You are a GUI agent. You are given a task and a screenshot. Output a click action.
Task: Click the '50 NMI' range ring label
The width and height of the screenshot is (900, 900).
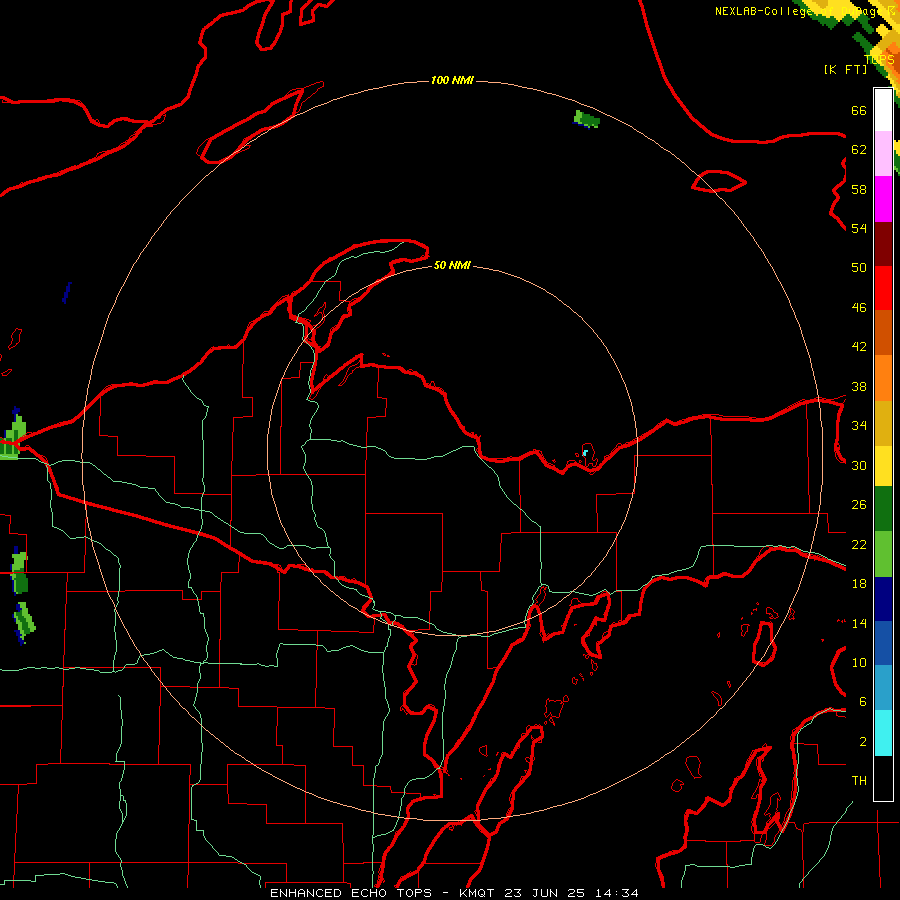[x=452, y=265]
